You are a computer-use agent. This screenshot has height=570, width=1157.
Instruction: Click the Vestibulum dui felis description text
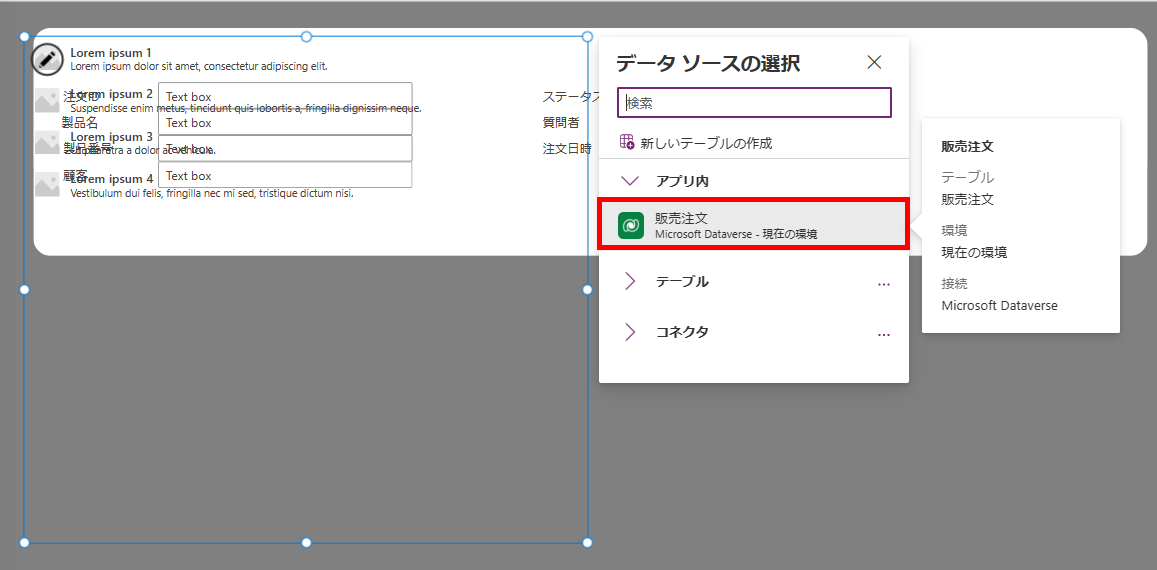click(x=212, y=193)
